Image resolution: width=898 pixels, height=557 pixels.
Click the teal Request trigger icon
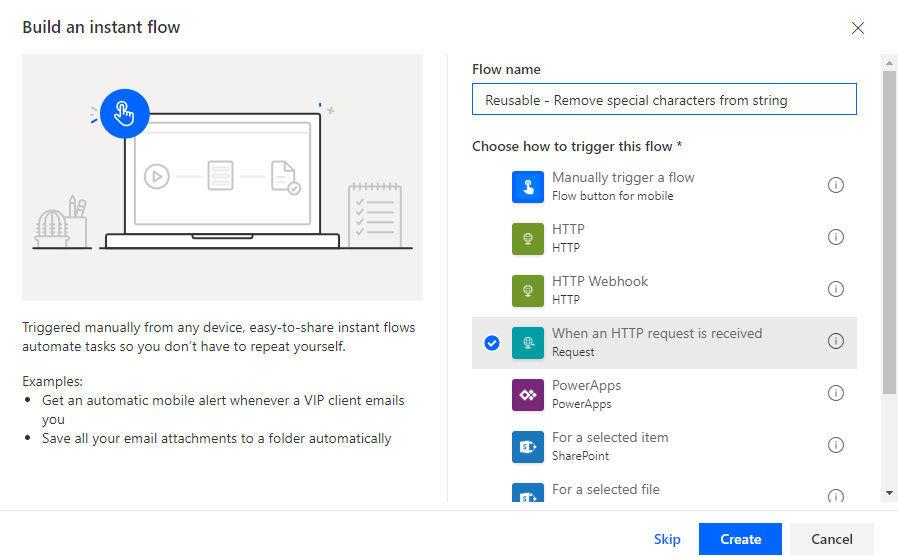(x=527, y=342)
